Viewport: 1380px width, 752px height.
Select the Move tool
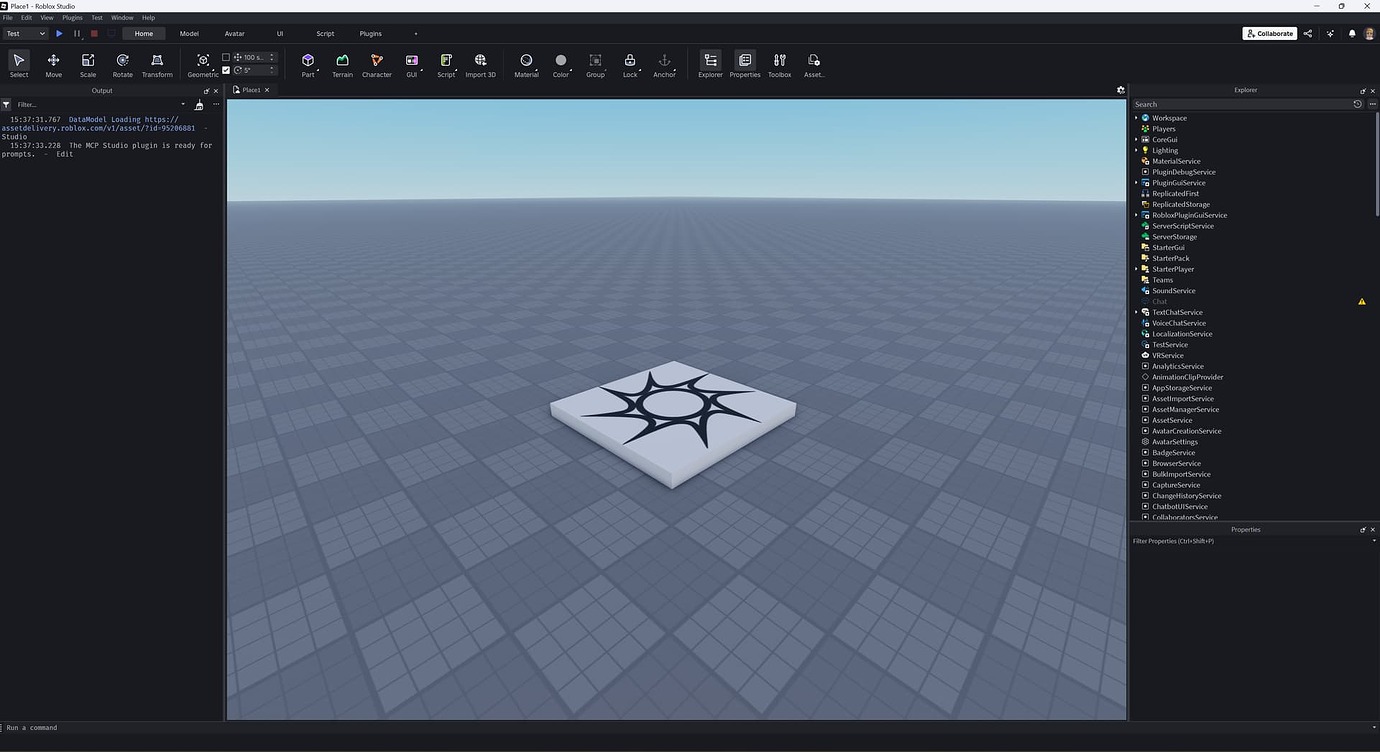pyautogui.click(x=53, y=65)
